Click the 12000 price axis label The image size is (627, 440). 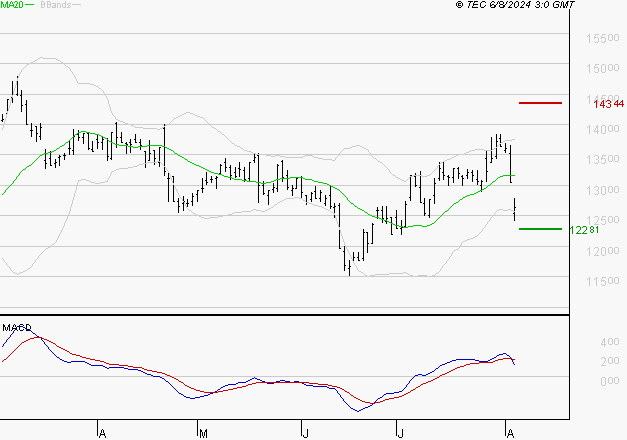[603, 251]
